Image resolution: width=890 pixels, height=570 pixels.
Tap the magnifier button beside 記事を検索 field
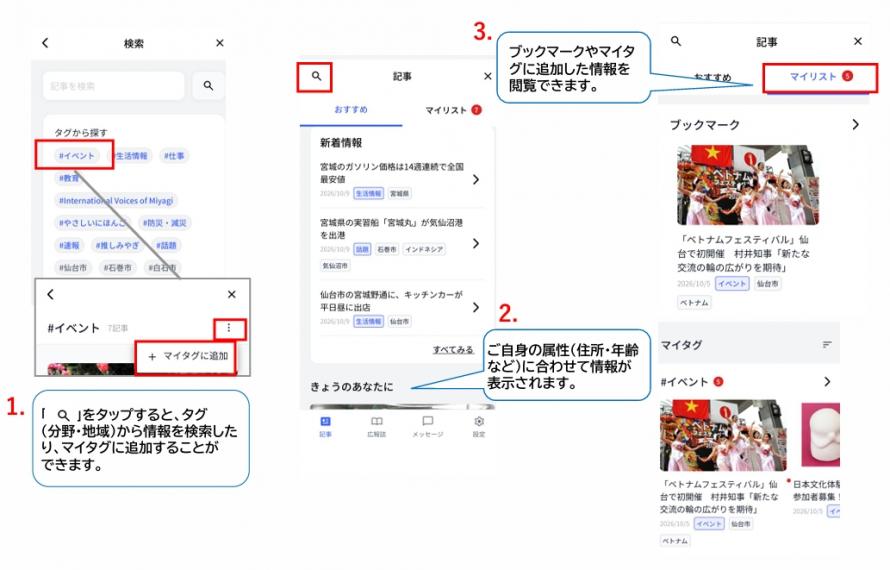pos(208,86)
